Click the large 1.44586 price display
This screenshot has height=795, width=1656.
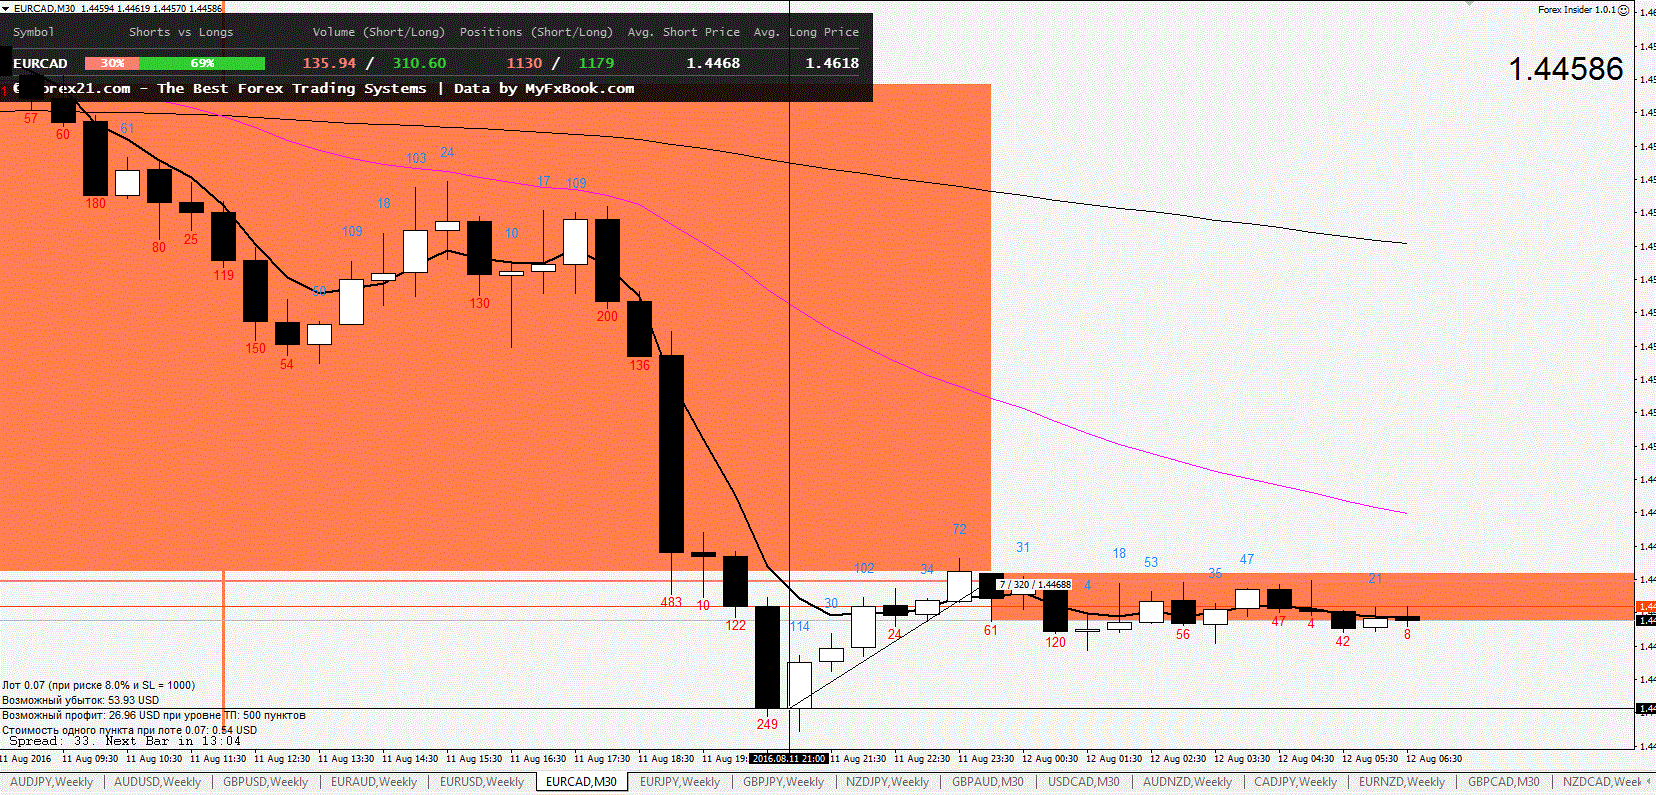pos(1566,69)
